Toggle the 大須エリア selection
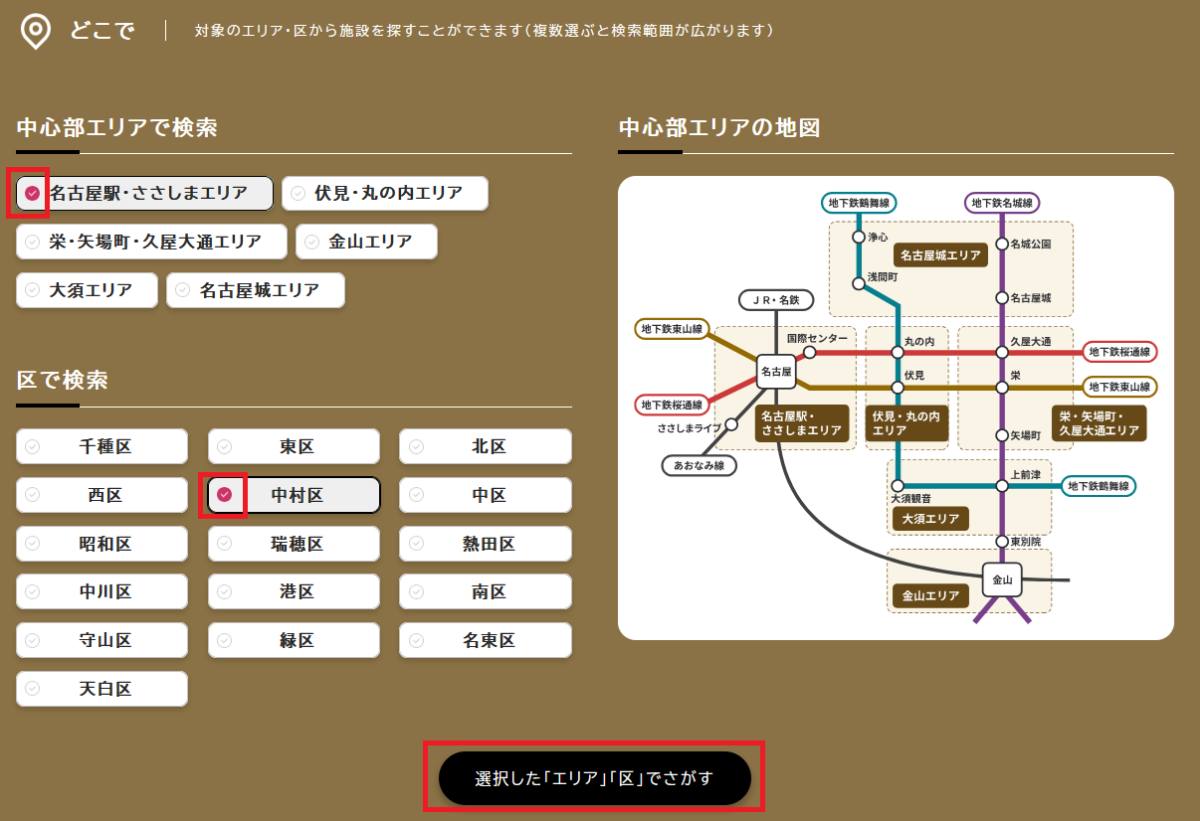 click(x=87, y=291)
